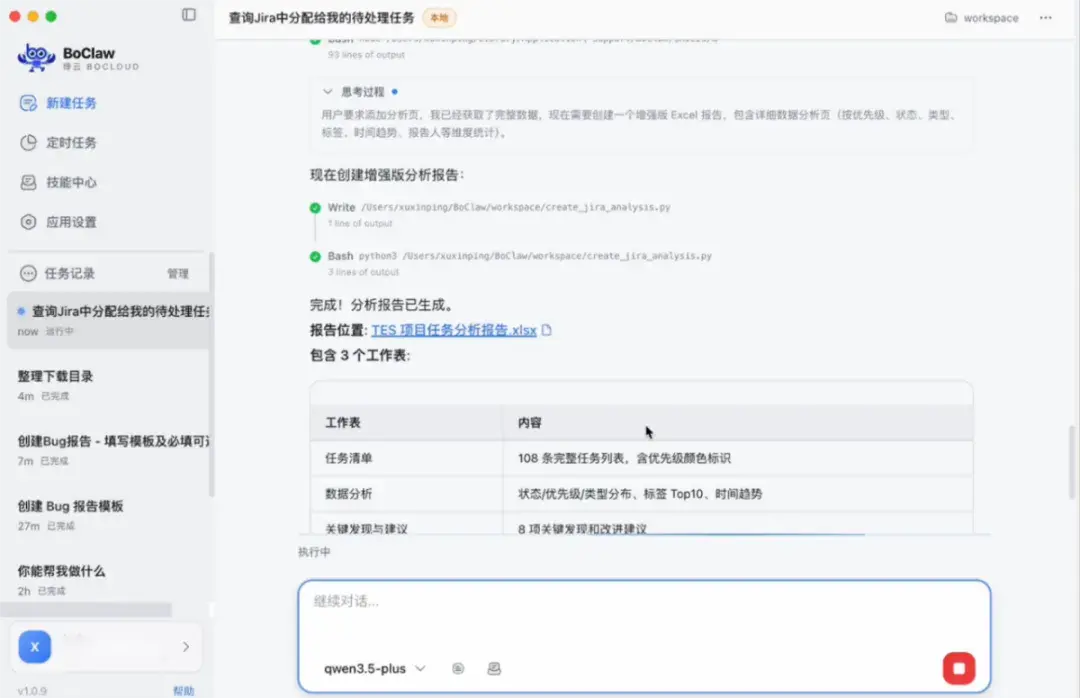Click the workspace folder button
This screenshot has width=1080, height=698.
982,18
